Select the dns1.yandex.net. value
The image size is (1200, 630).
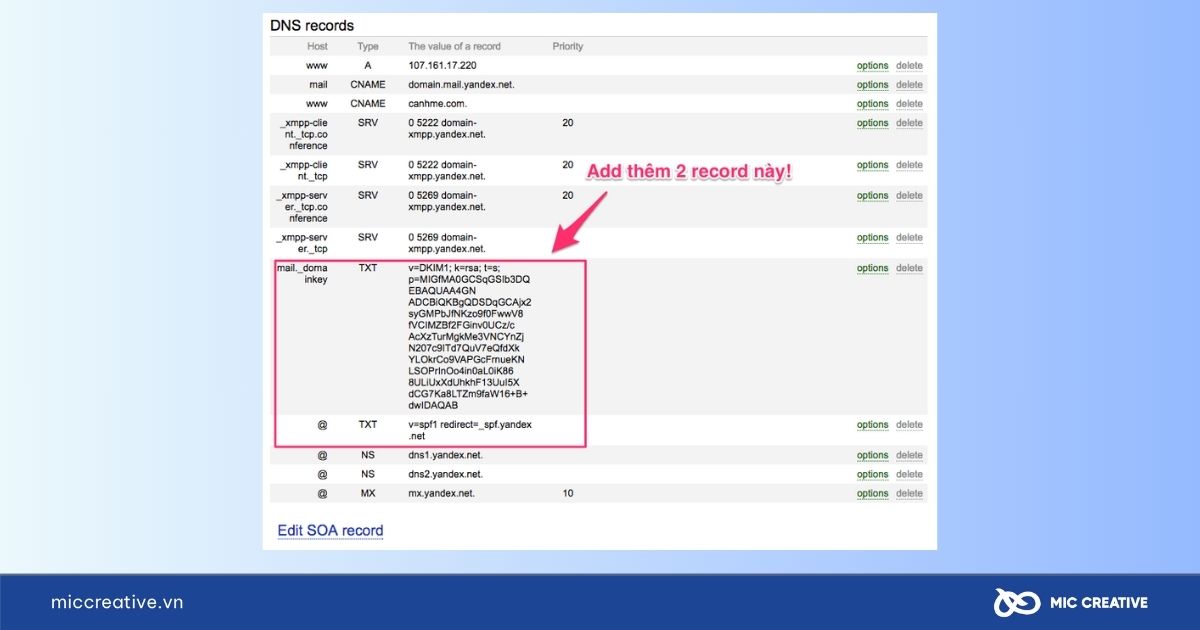click(445, 455)
